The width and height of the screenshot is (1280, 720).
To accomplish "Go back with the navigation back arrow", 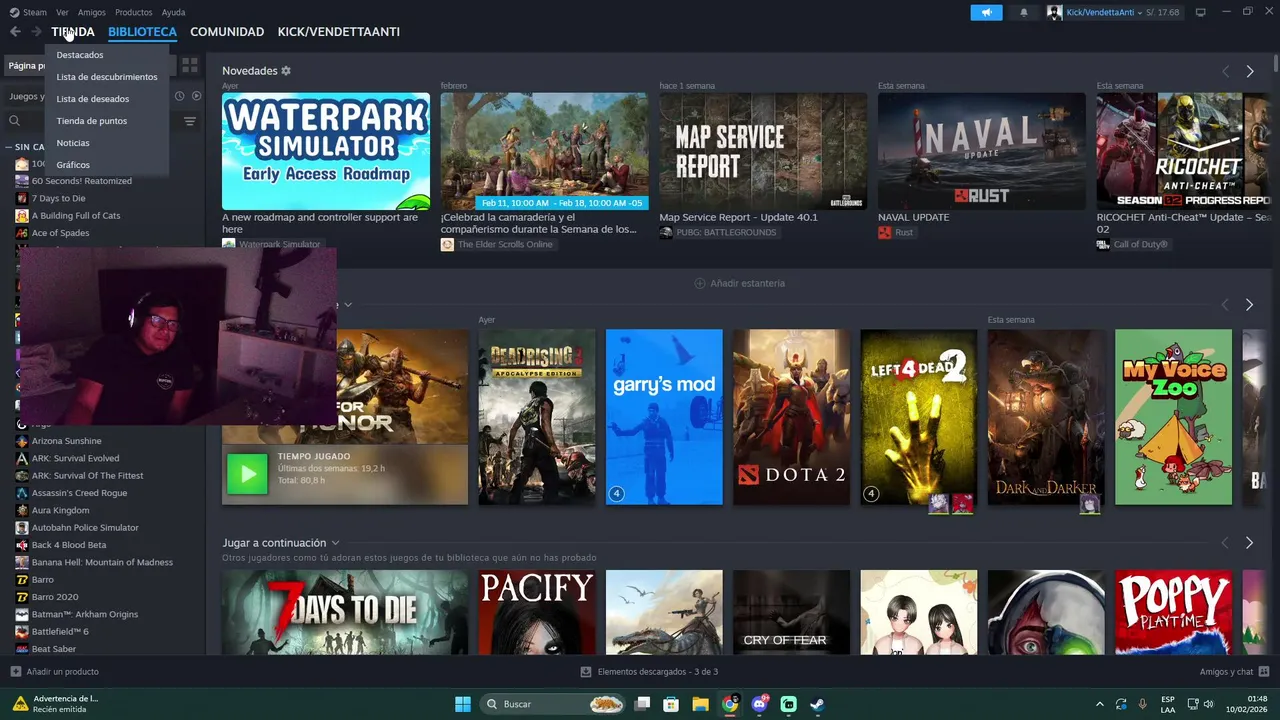I will pos(15,32).
